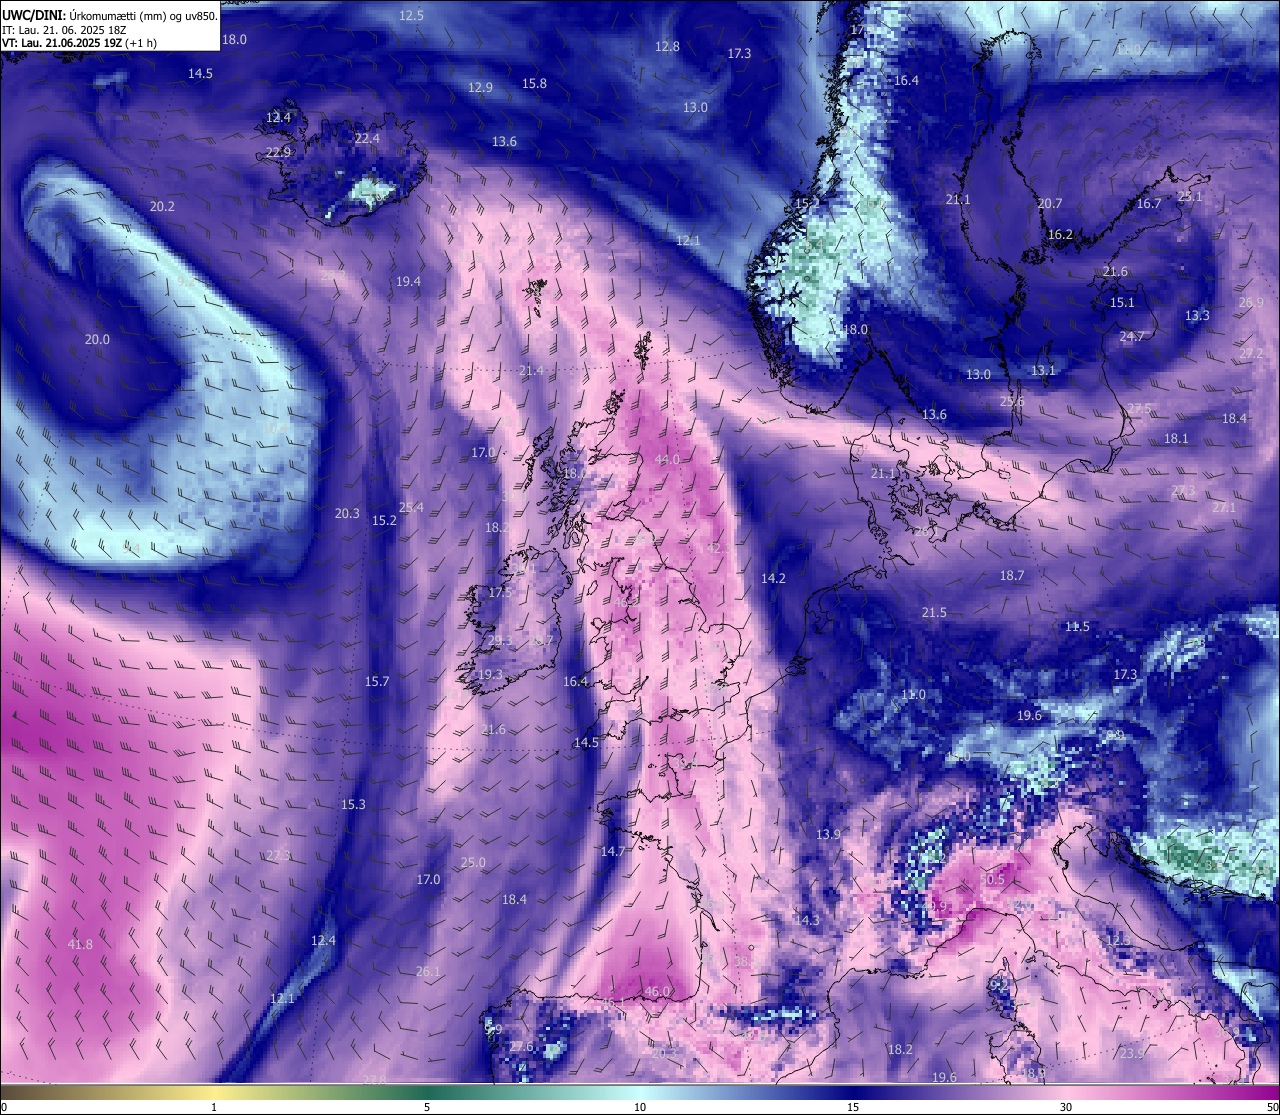
Task: Click the 46.0 value over Bay of Biscay
Action: click(x=657, y=991)
